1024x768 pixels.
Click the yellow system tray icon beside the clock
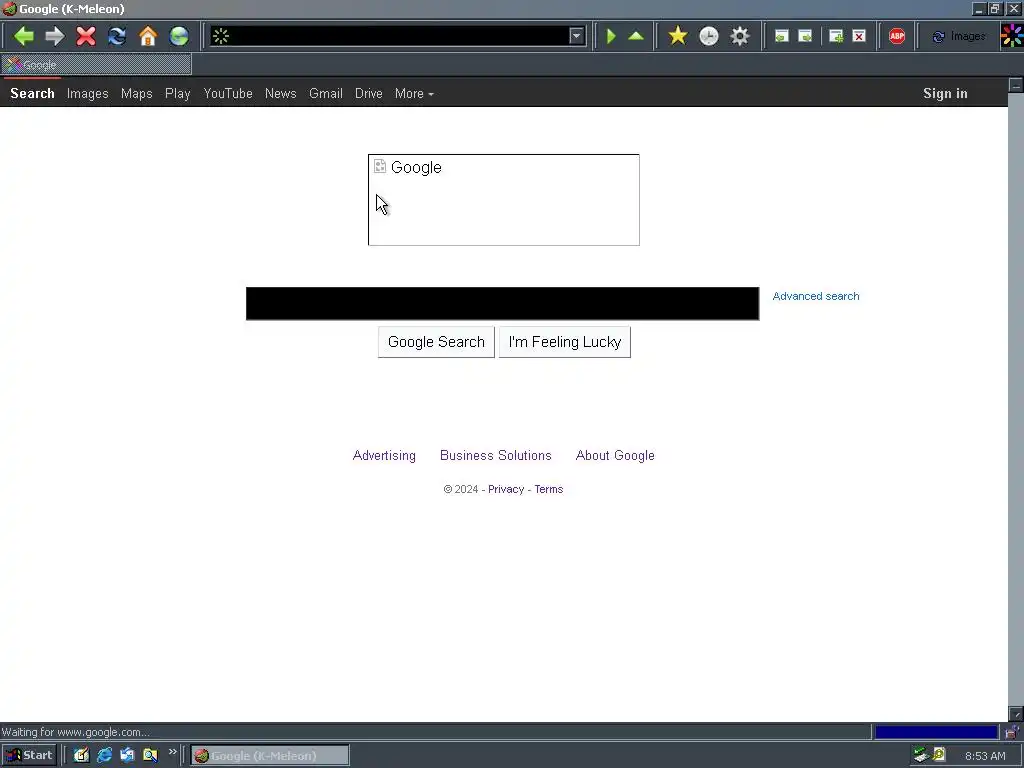tap(939, 756)
